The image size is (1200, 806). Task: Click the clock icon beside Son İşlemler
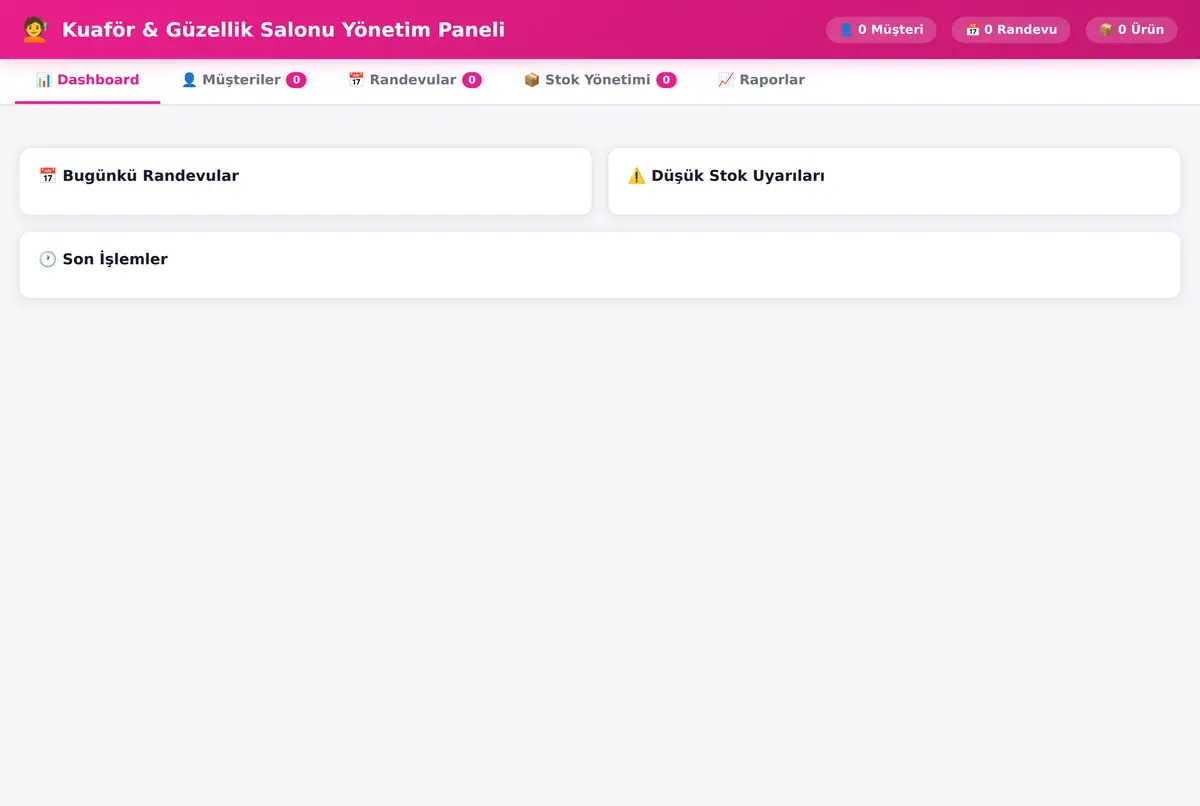(x=47, y=259)
